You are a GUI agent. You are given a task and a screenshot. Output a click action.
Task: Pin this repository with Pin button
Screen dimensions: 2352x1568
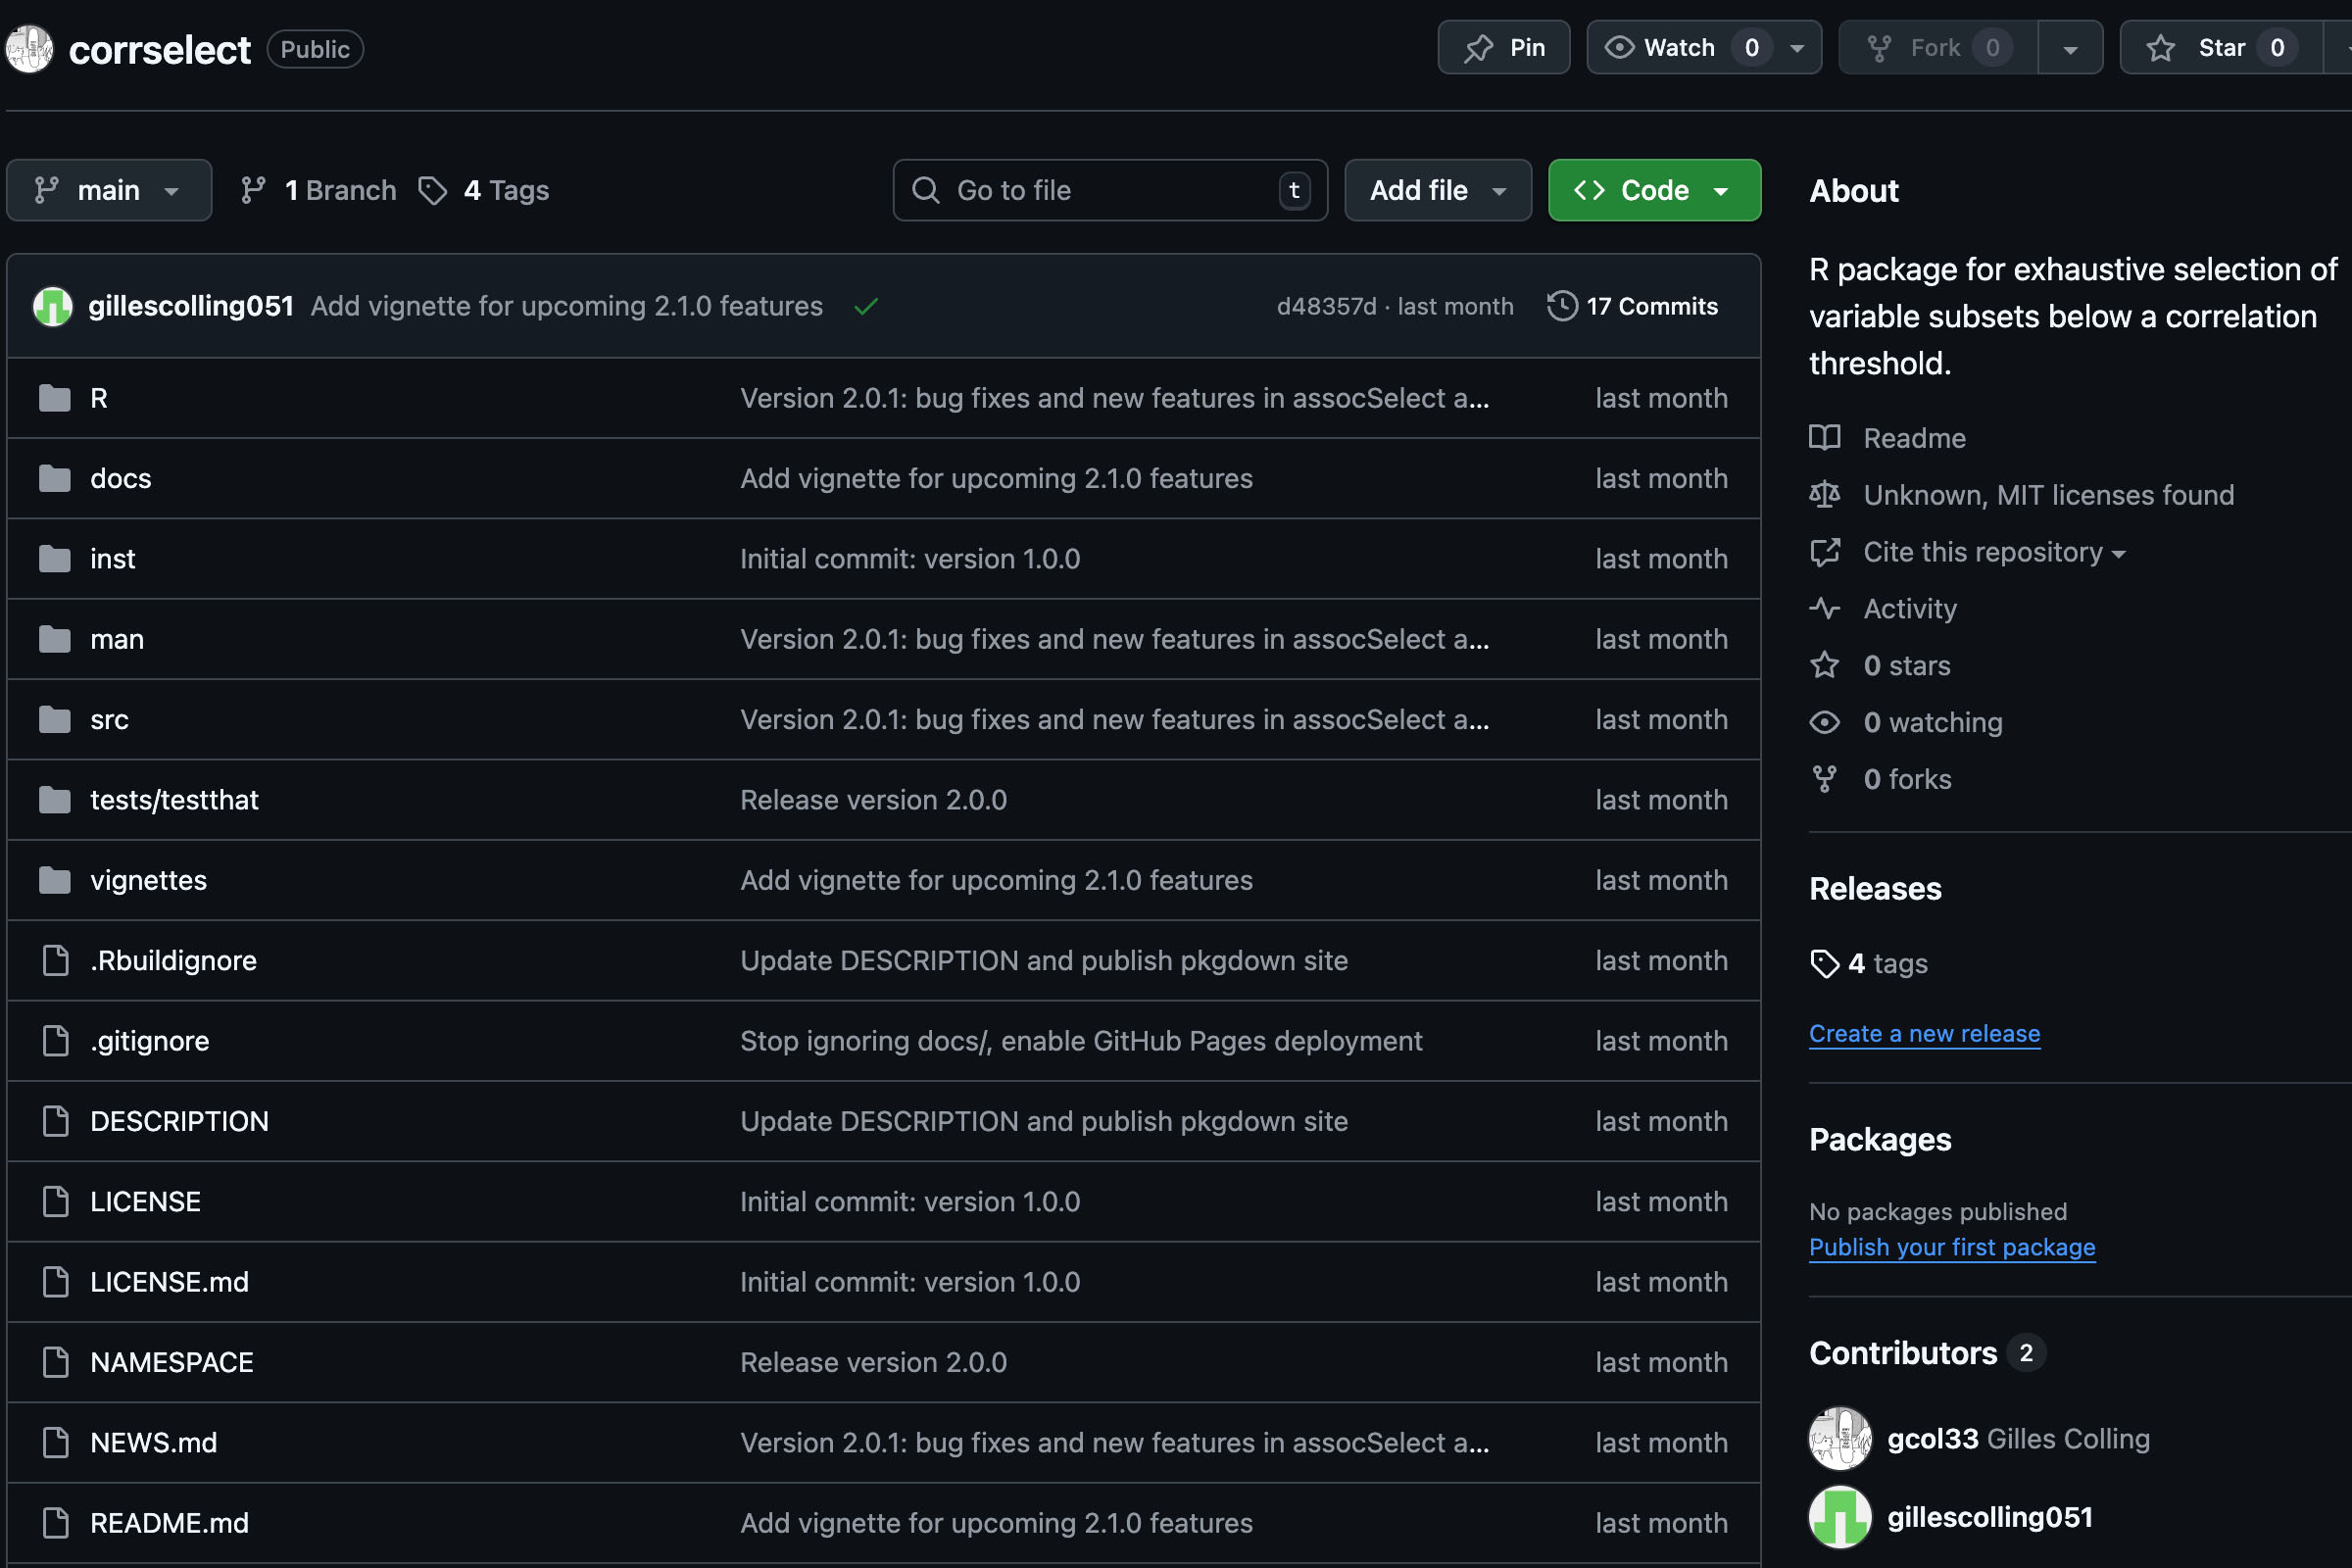coord(1504,48)
